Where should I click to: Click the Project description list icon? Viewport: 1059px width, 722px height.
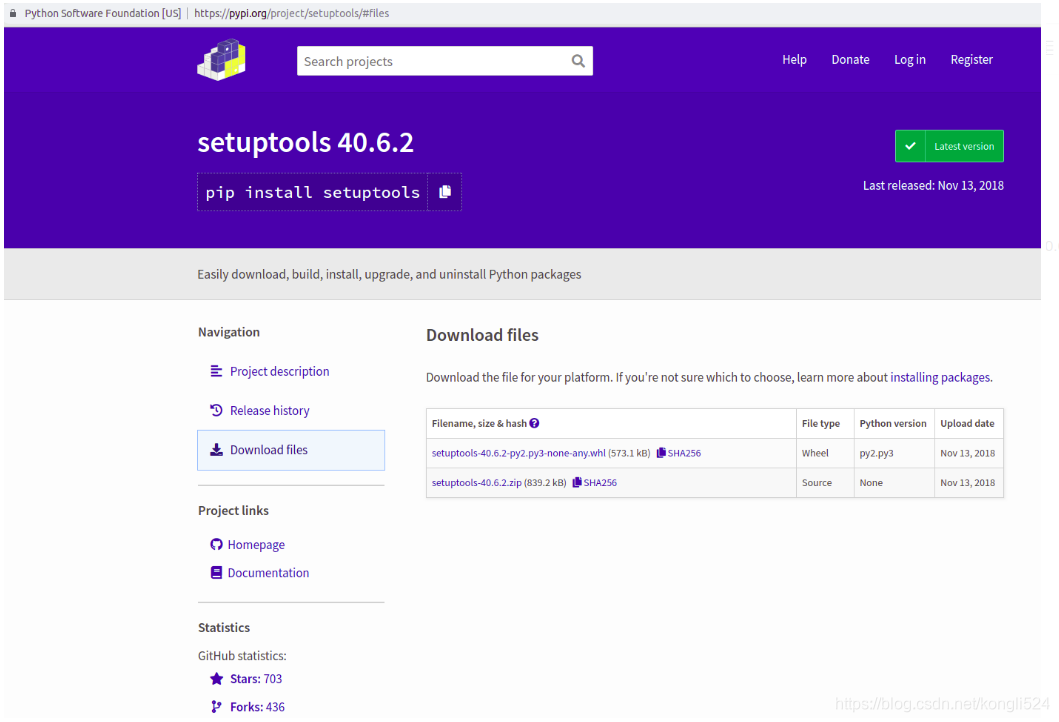pyautogui.click(x=216, y=371)
